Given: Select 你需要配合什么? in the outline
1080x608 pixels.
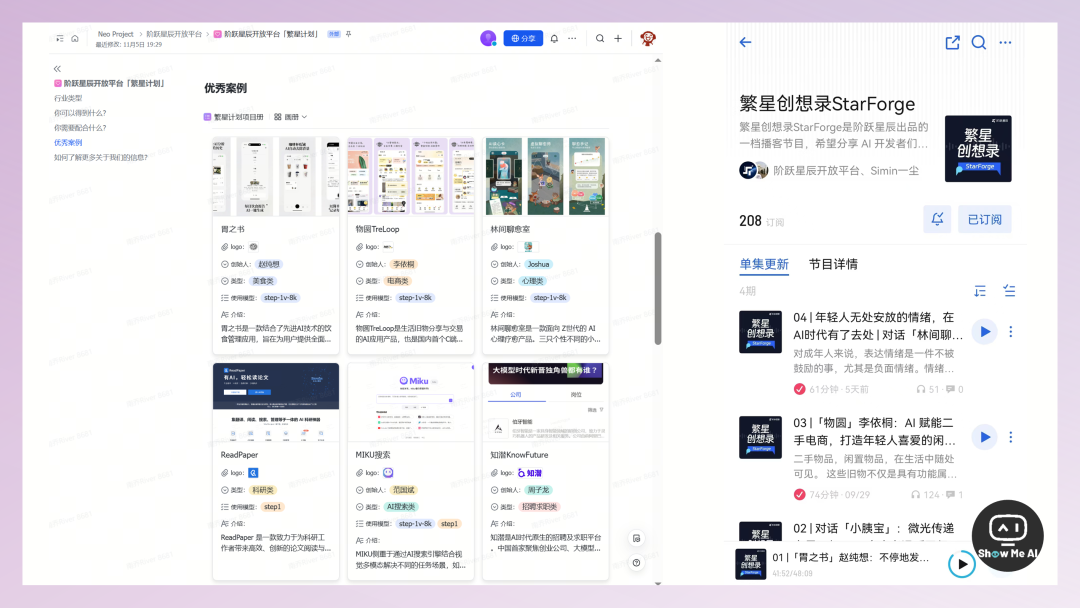Looking at the screenshot, I should 80,128.
